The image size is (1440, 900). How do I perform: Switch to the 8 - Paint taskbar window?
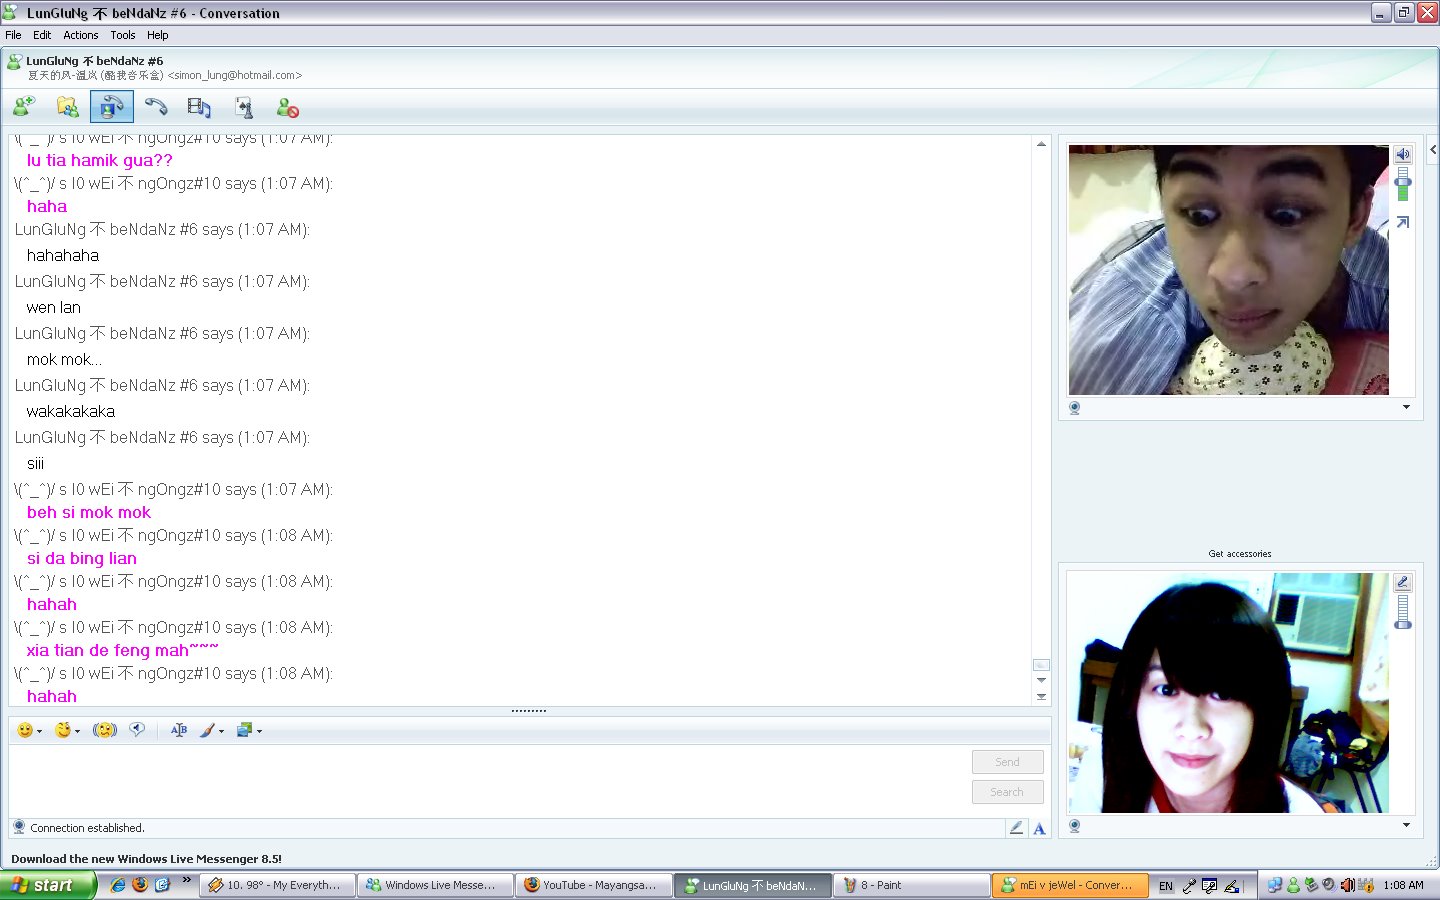tap(911, 885)
